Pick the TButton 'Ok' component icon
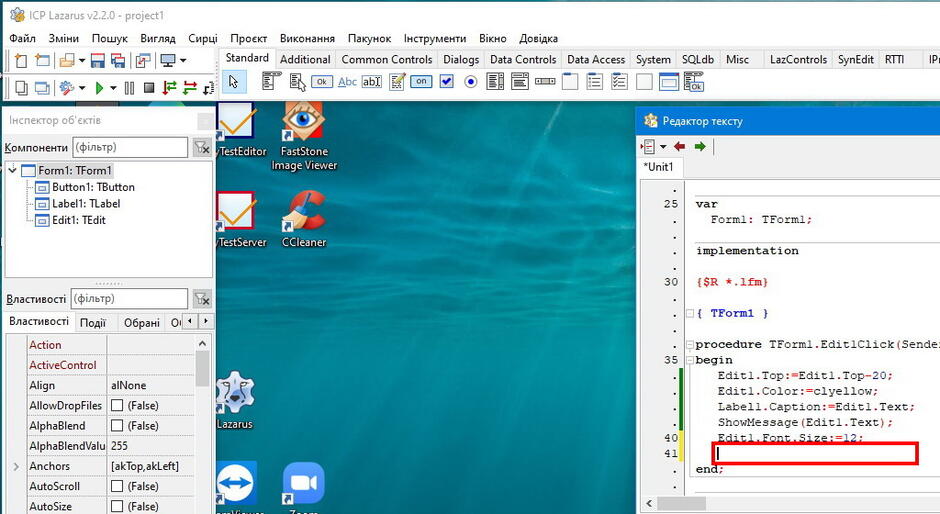The image size is (940, 514). [322, 82]
